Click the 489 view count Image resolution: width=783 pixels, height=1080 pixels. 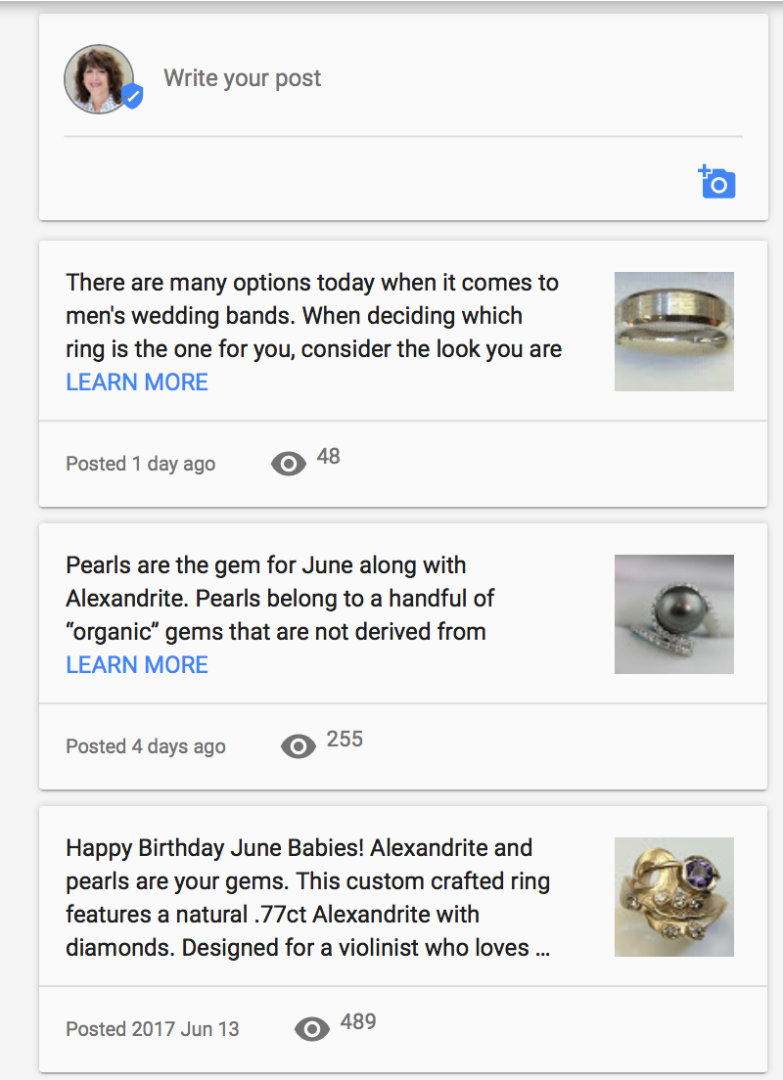pos(358,1022)
